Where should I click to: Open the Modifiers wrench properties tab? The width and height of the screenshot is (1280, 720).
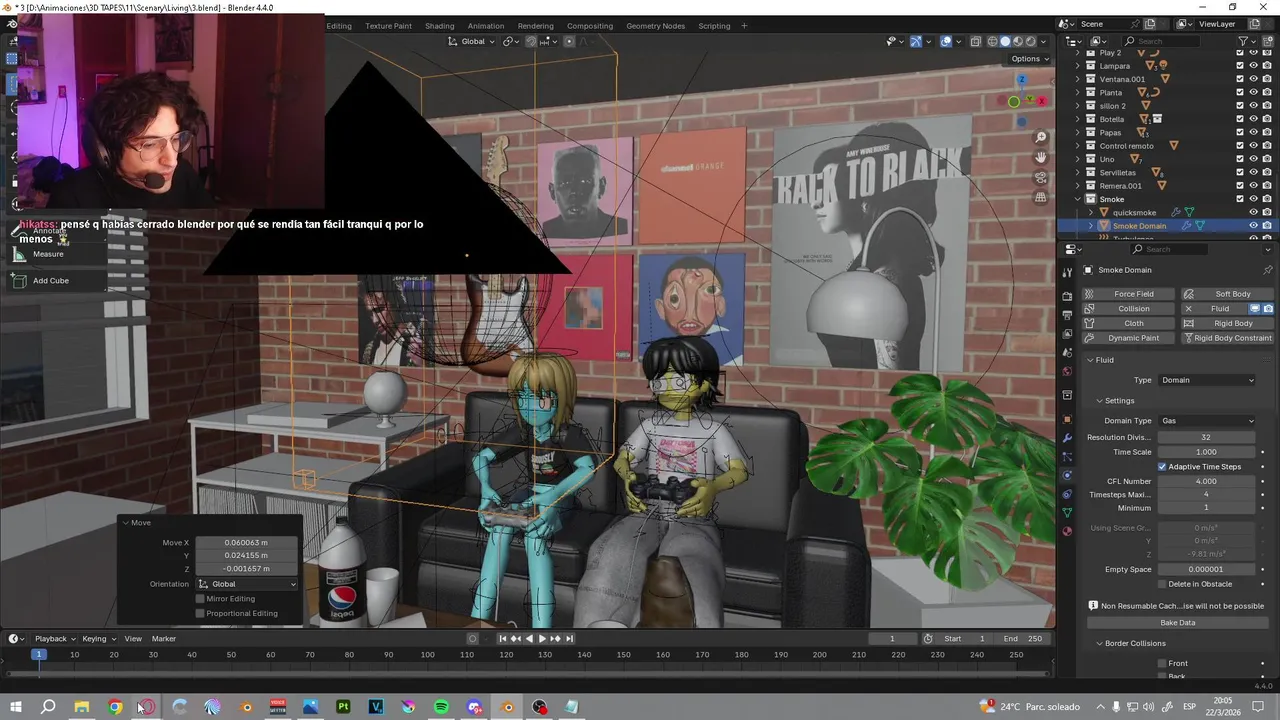pyautogui.click(x=1067, y=438)
